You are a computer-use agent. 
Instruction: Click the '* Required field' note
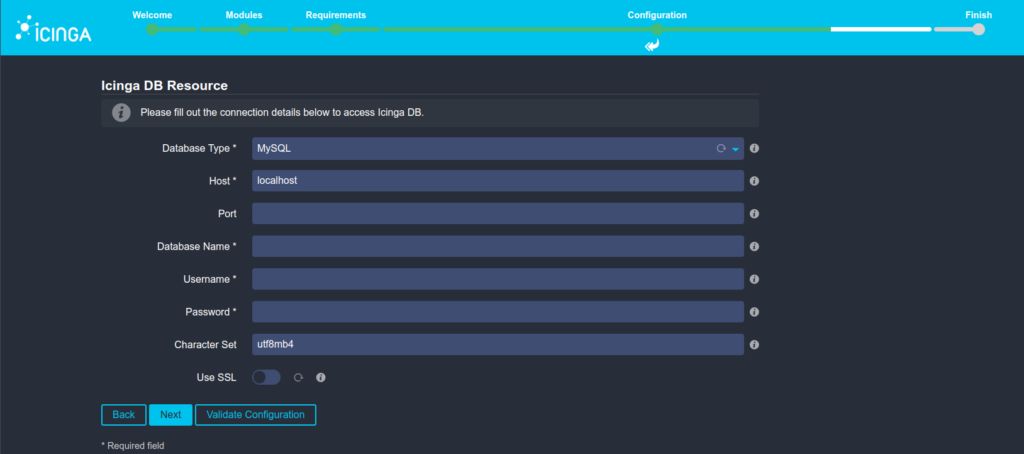(133, 446)
